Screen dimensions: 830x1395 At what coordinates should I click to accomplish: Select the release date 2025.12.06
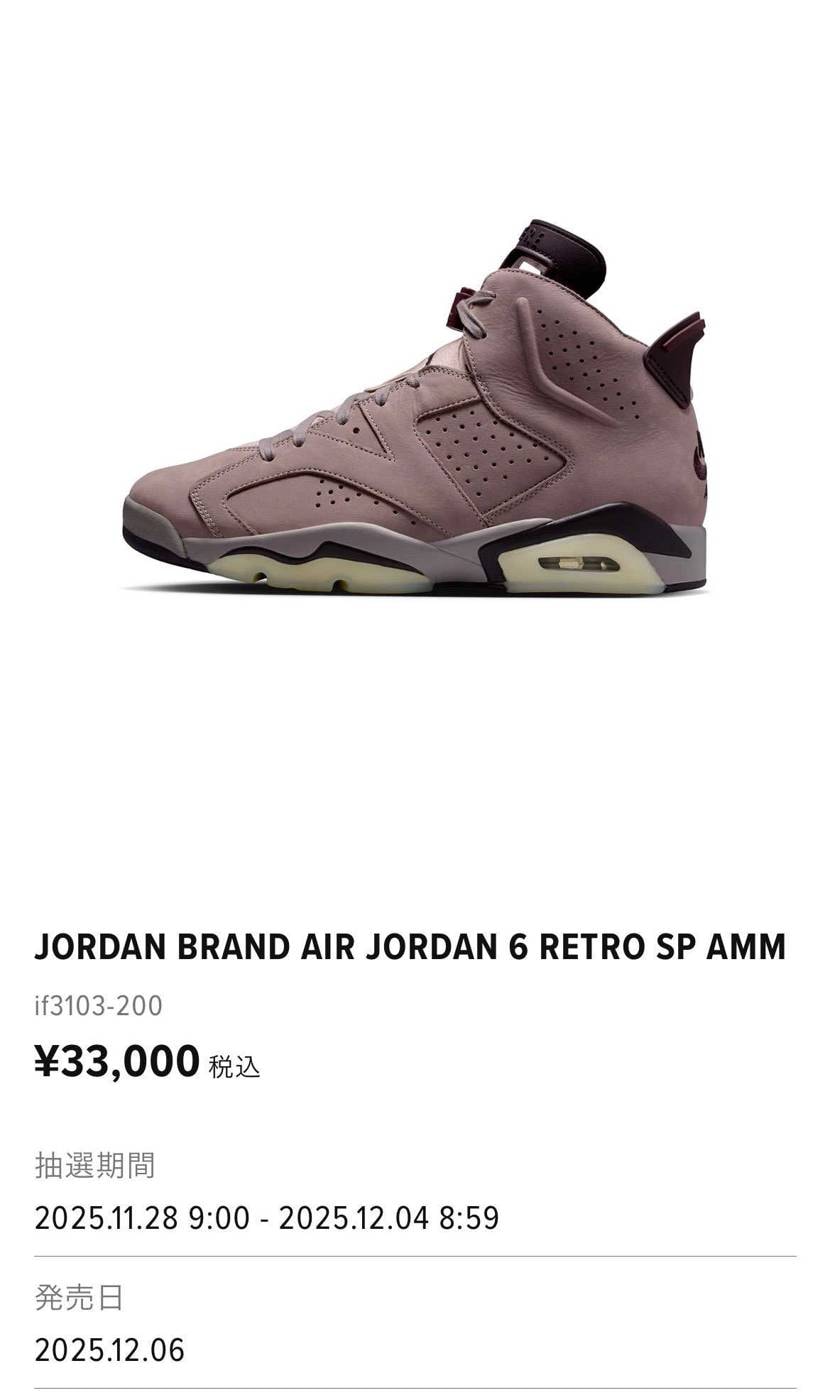tap(110, 1350)
